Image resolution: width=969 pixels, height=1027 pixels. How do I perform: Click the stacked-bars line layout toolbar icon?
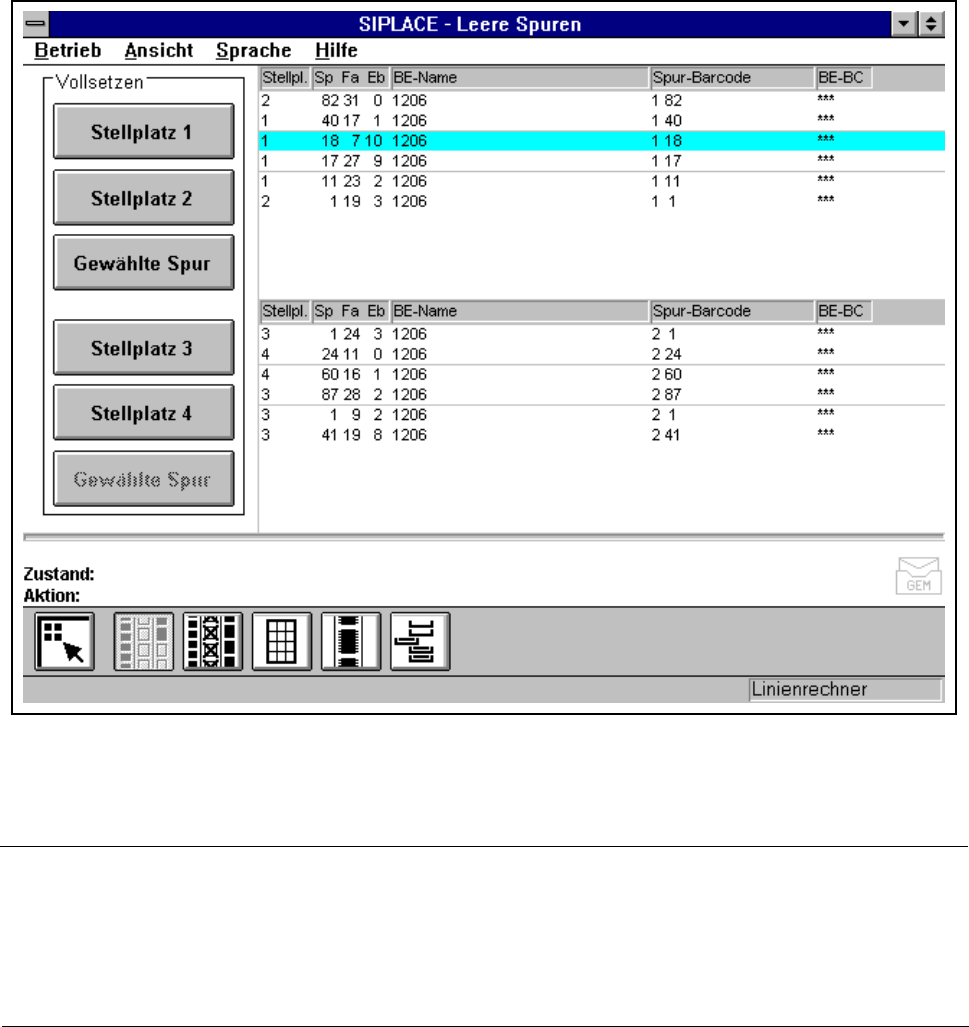(420, 641)
